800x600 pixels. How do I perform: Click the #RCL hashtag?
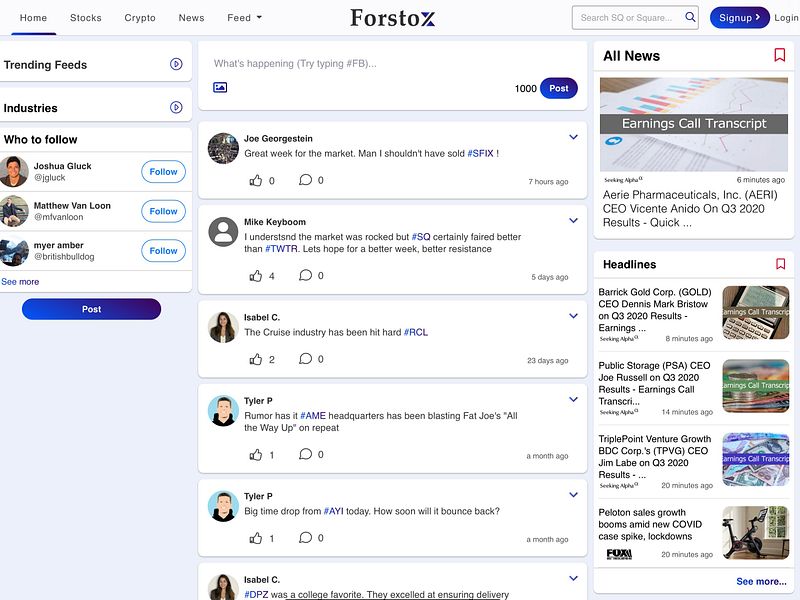pyautogui.click(x=415, y=332)
